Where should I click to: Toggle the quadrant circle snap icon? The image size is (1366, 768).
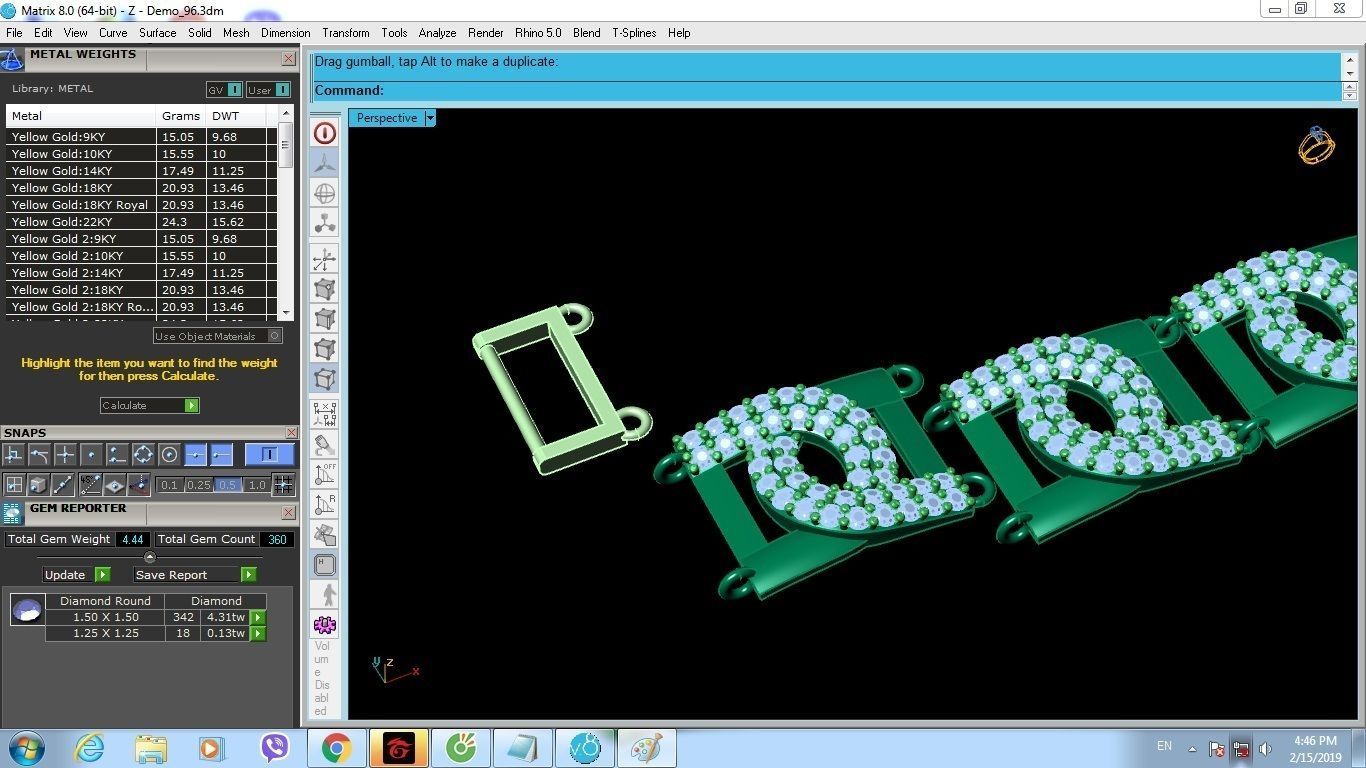[x=144, y=455]
